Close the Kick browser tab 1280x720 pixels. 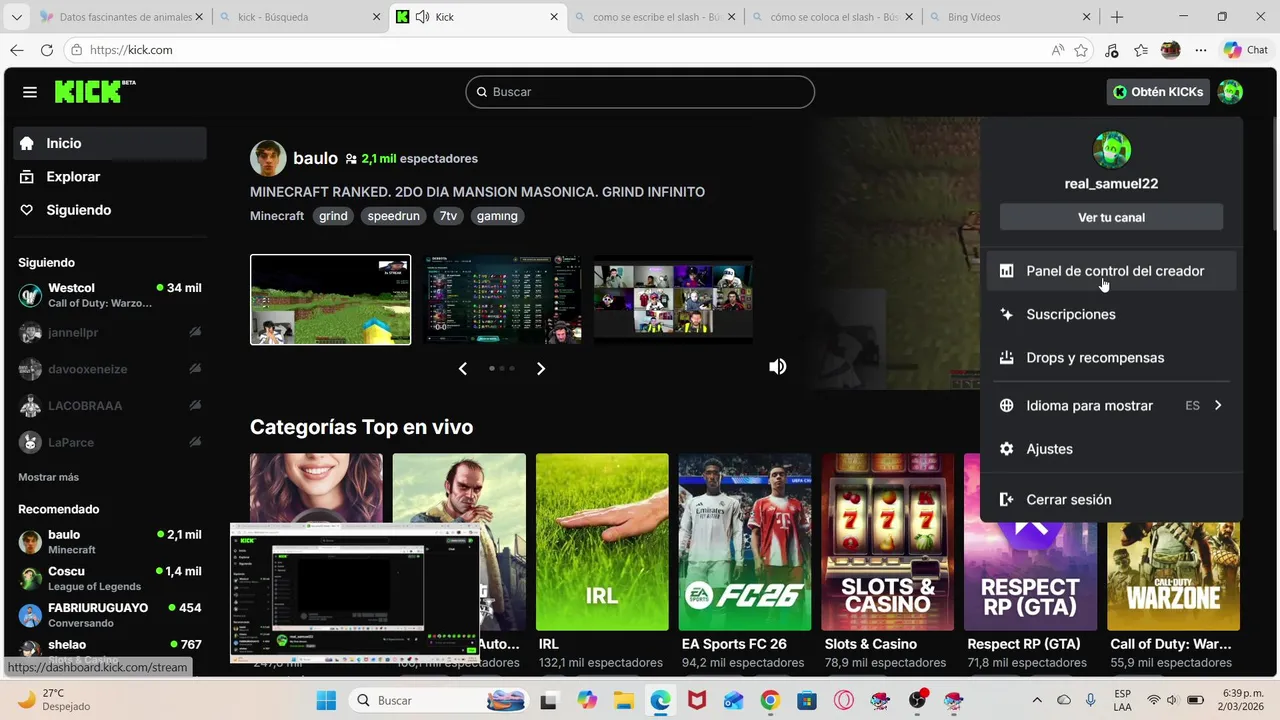point(555,17)
